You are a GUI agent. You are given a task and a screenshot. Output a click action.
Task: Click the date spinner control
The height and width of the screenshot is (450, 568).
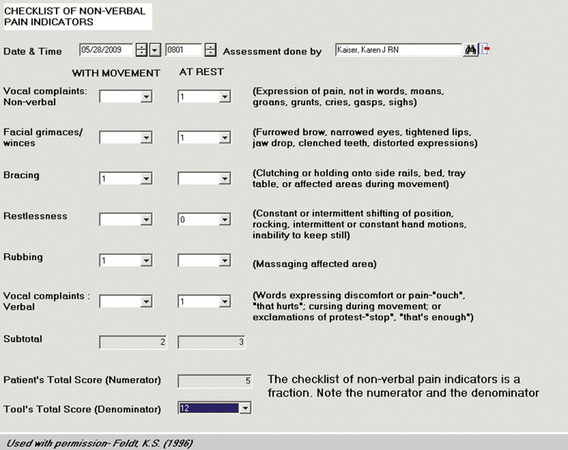click(x=141, y=50)
